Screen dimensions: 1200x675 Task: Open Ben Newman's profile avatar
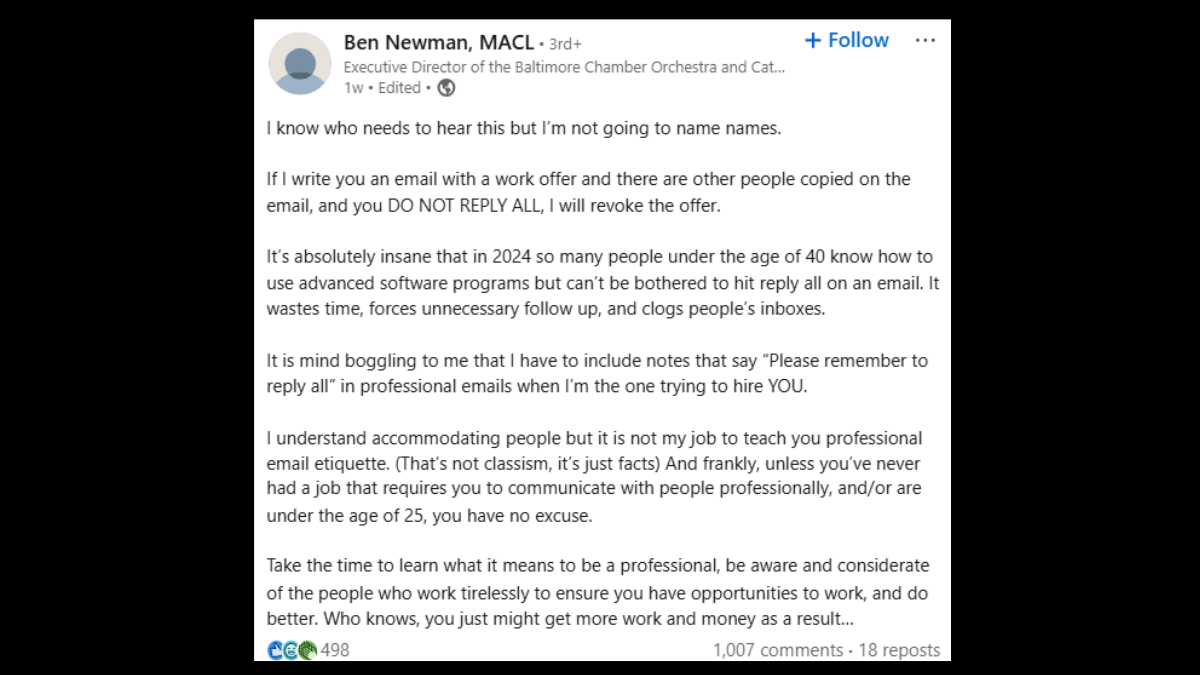(300, 63)
